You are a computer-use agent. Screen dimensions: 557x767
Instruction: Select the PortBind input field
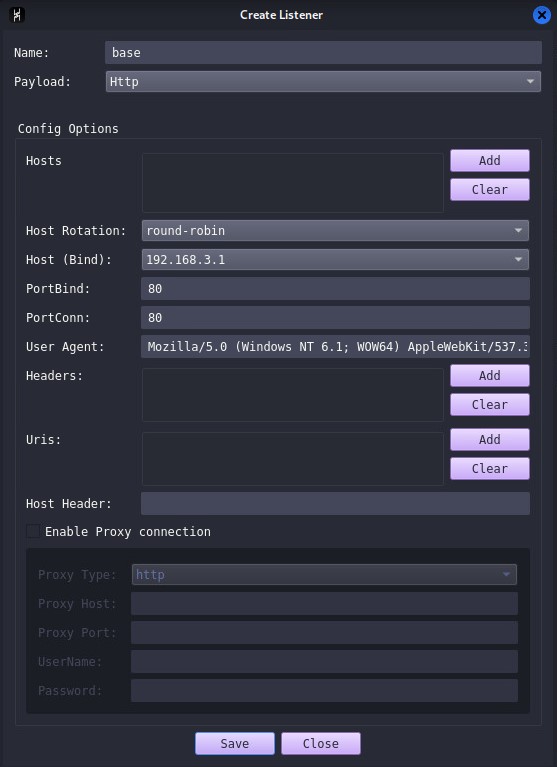click(x=335, y=289)
